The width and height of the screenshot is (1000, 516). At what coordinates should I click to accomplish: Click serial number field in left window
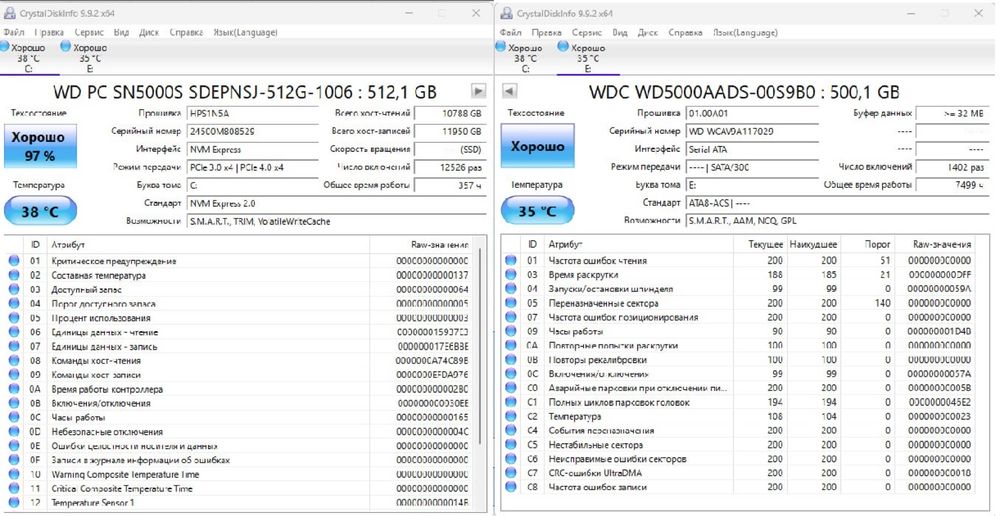click(x=253, y=131)
